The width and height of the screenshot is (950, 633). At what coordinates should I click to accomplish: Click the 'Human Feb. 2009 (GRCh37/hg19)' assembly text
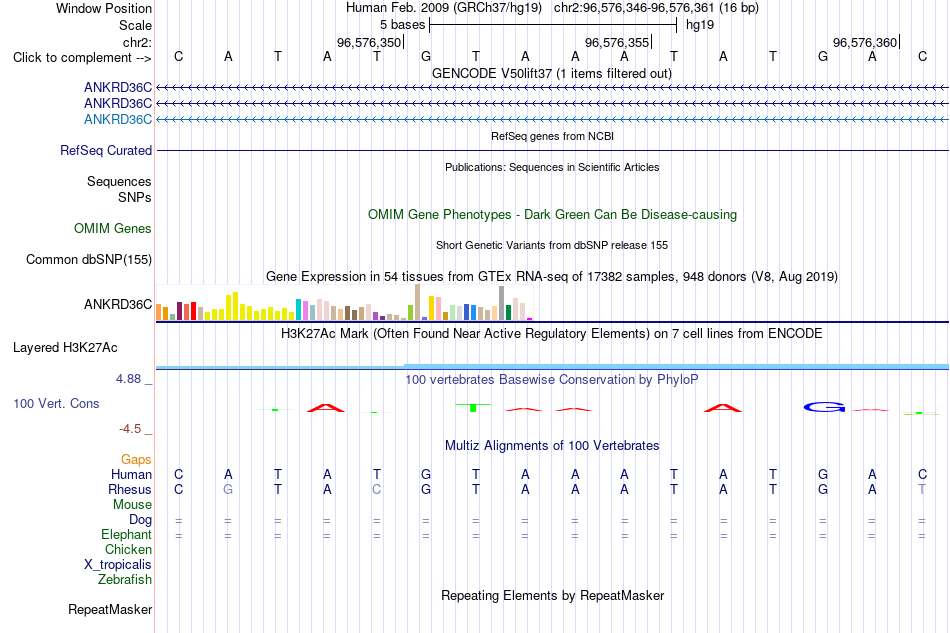click(x=446, y=8)
